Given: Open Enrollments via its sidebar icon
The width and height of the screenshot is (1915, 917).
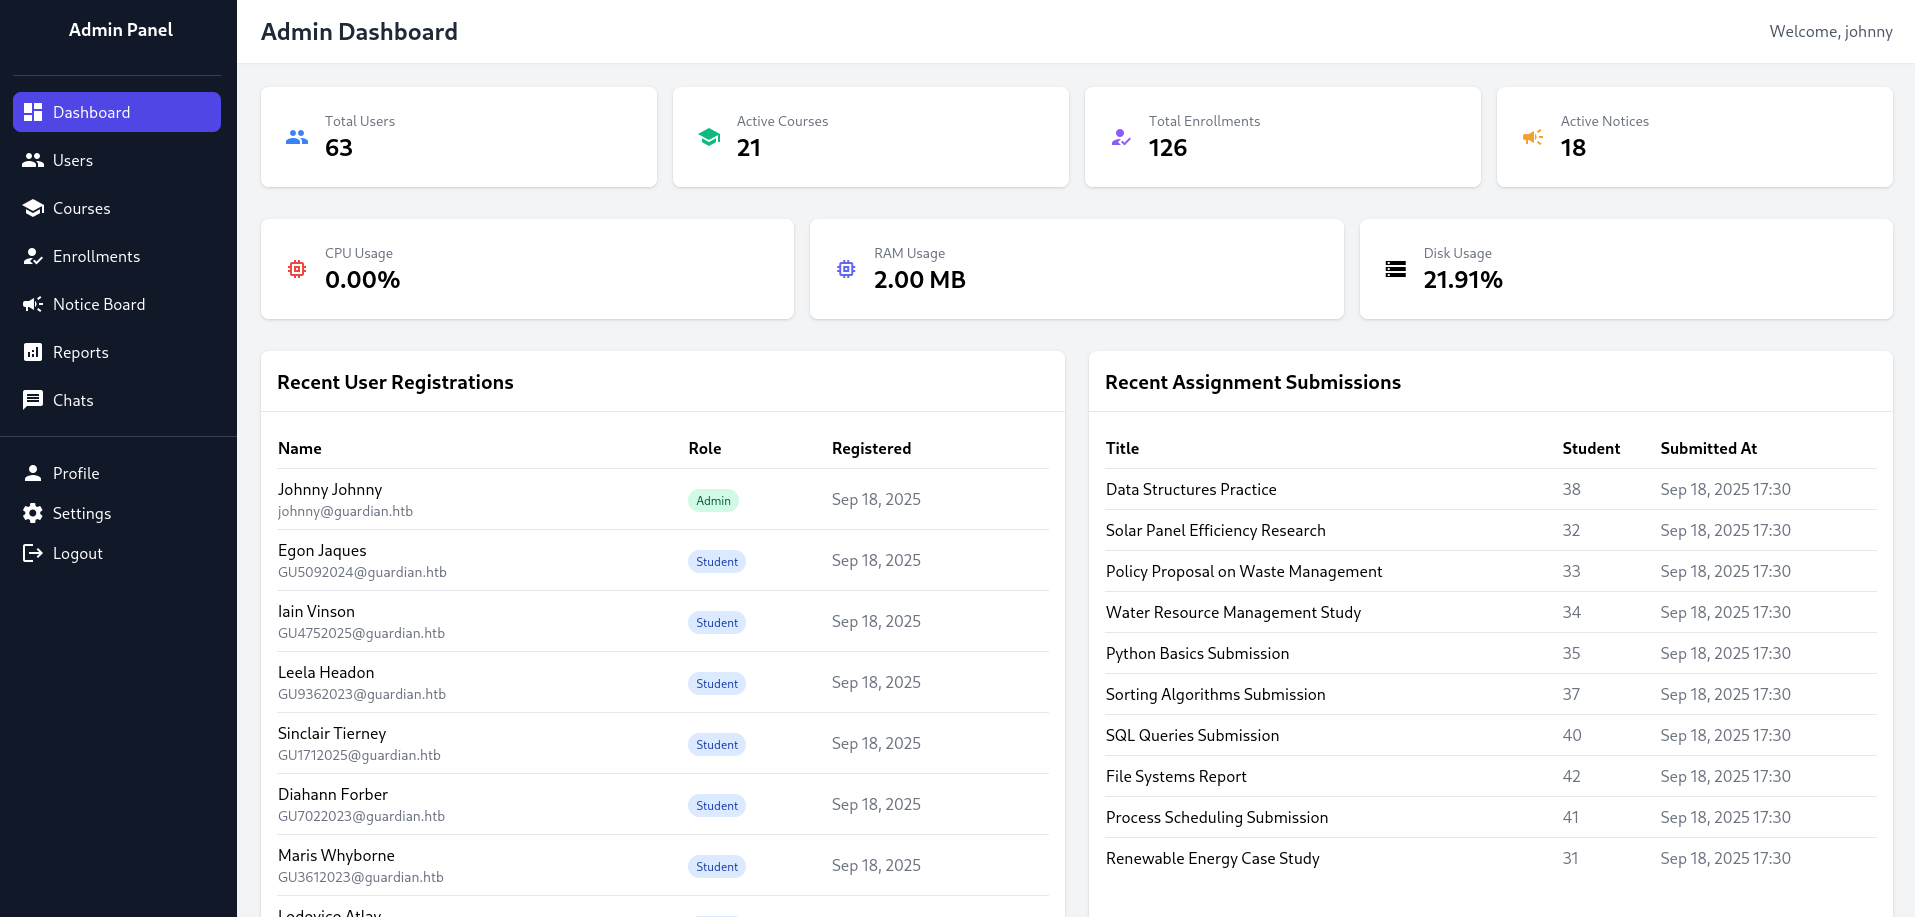Looking at the screenshot, I should (x=32, y=256).
